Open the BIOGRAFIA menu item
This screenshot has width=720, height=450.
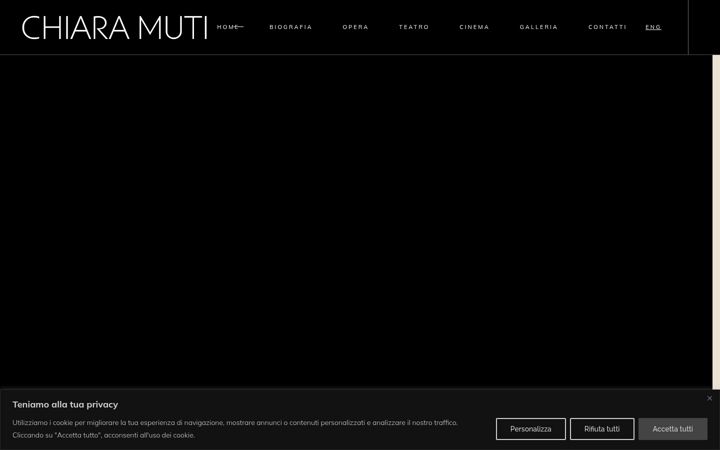pos(291,27)
